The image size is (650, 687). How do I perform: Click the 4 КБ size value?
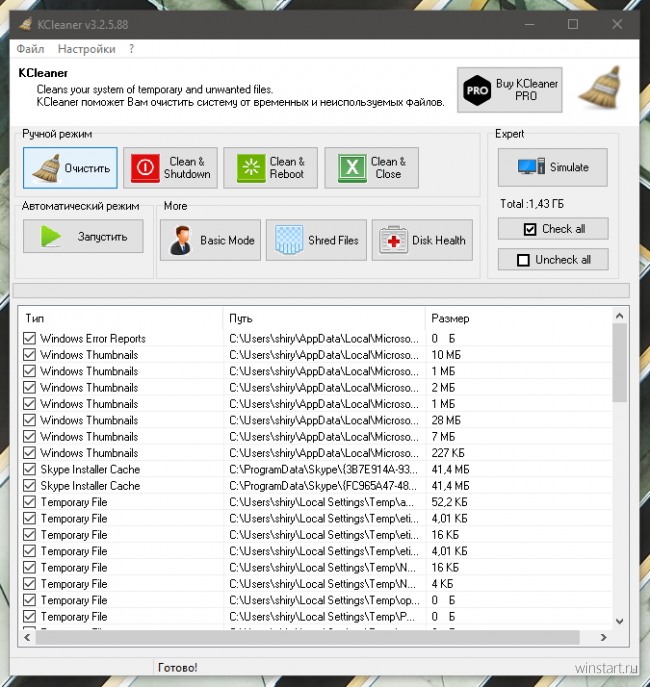tap(442, 584)
